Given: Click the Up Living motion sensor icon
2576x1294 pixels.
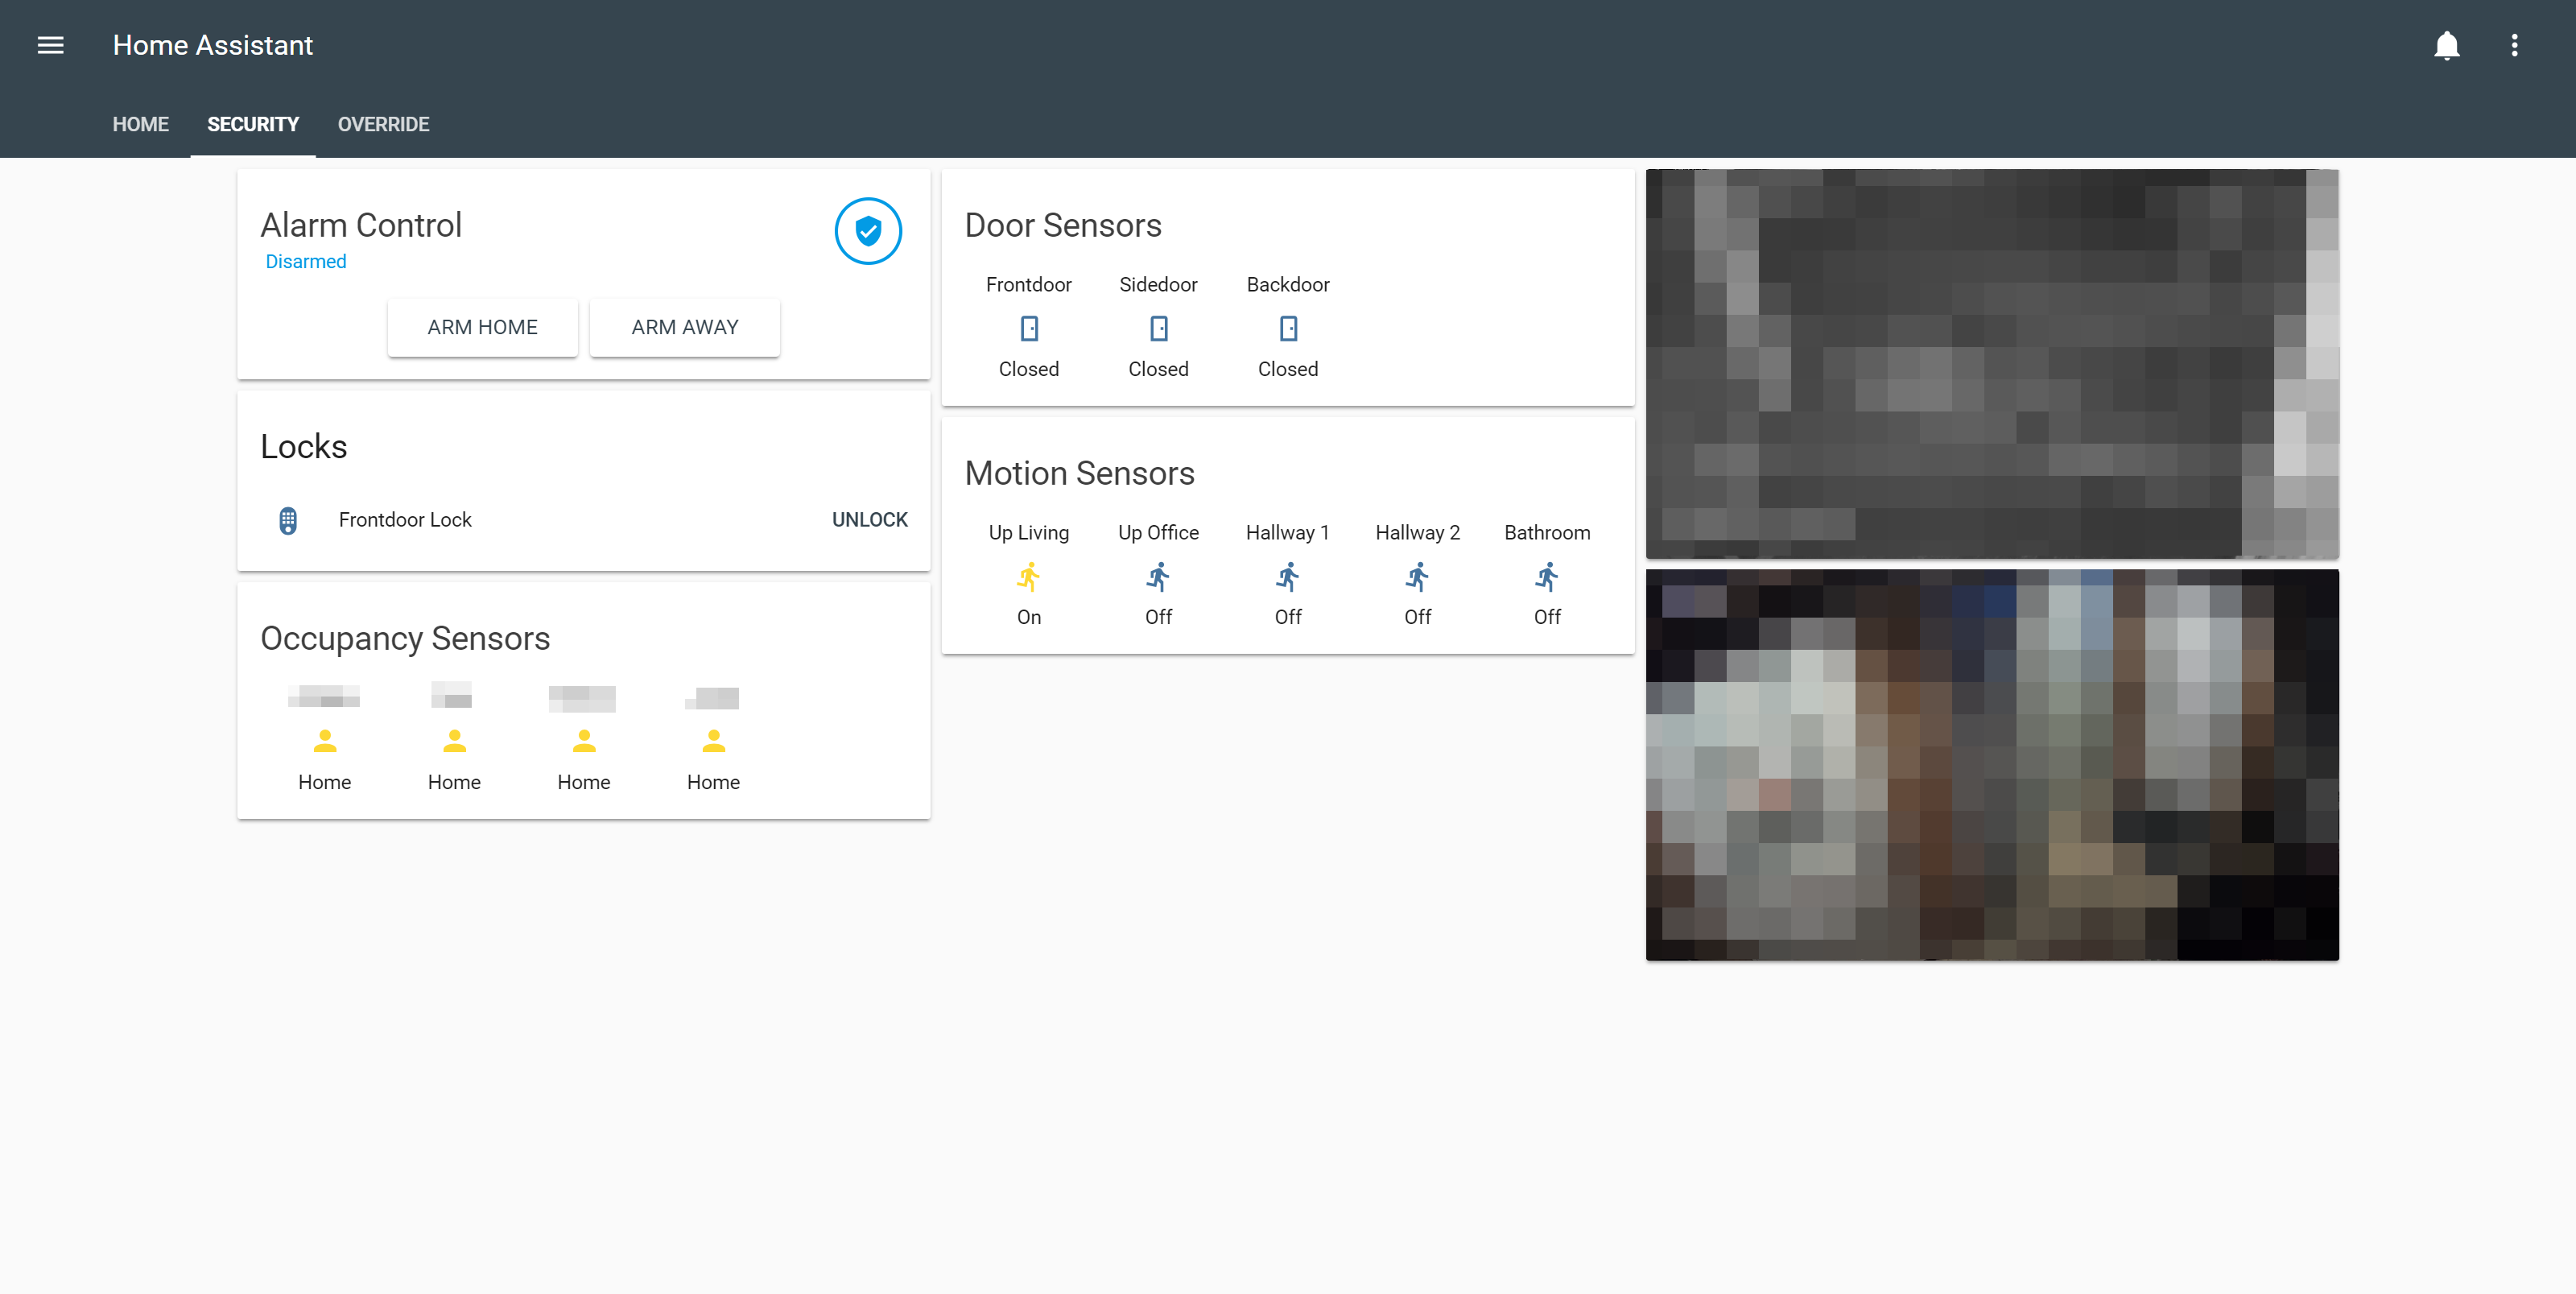Looking at the screenshot, I should coord(1027,576).
